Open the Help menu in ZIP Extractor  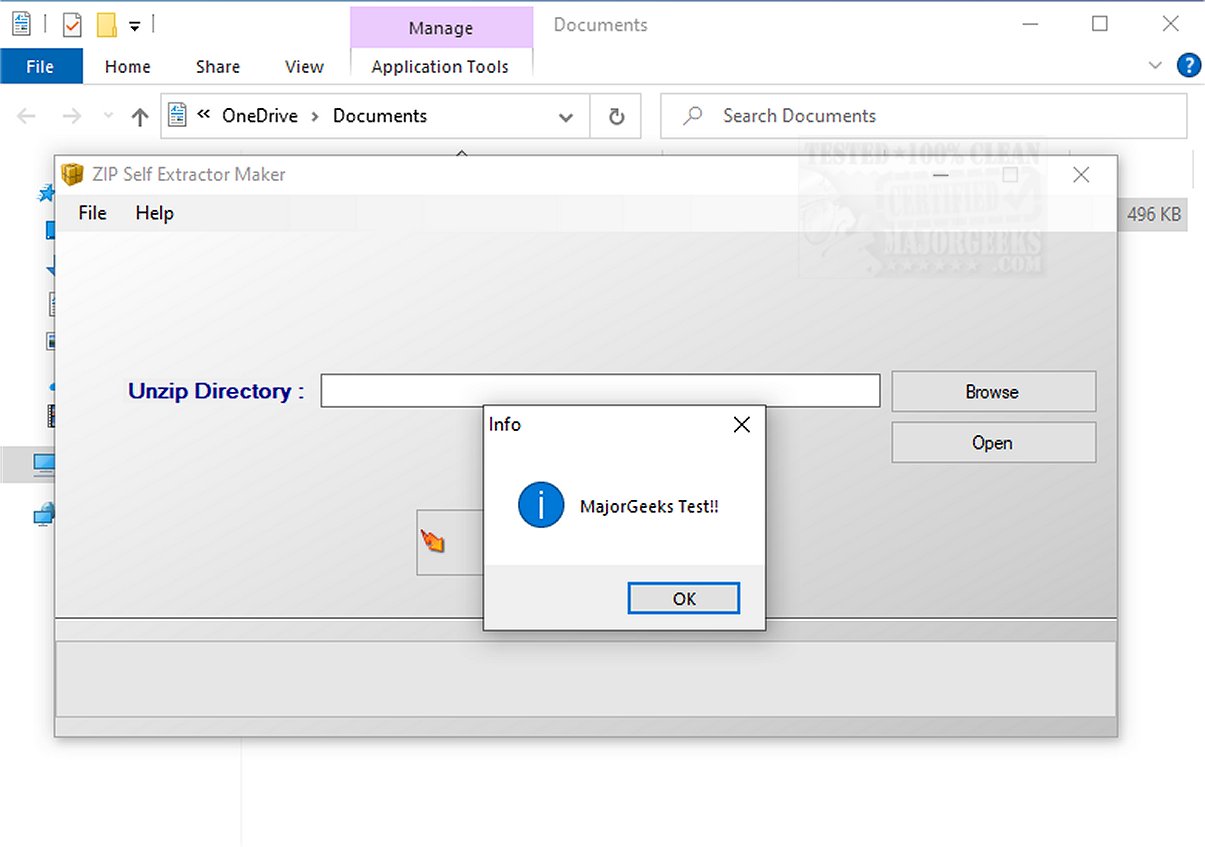154,213
